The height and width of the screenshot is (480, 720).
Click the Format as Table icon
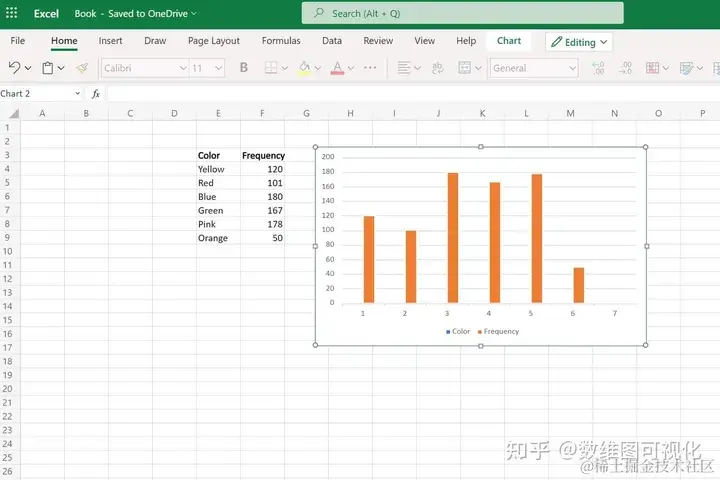pos(686,68)
